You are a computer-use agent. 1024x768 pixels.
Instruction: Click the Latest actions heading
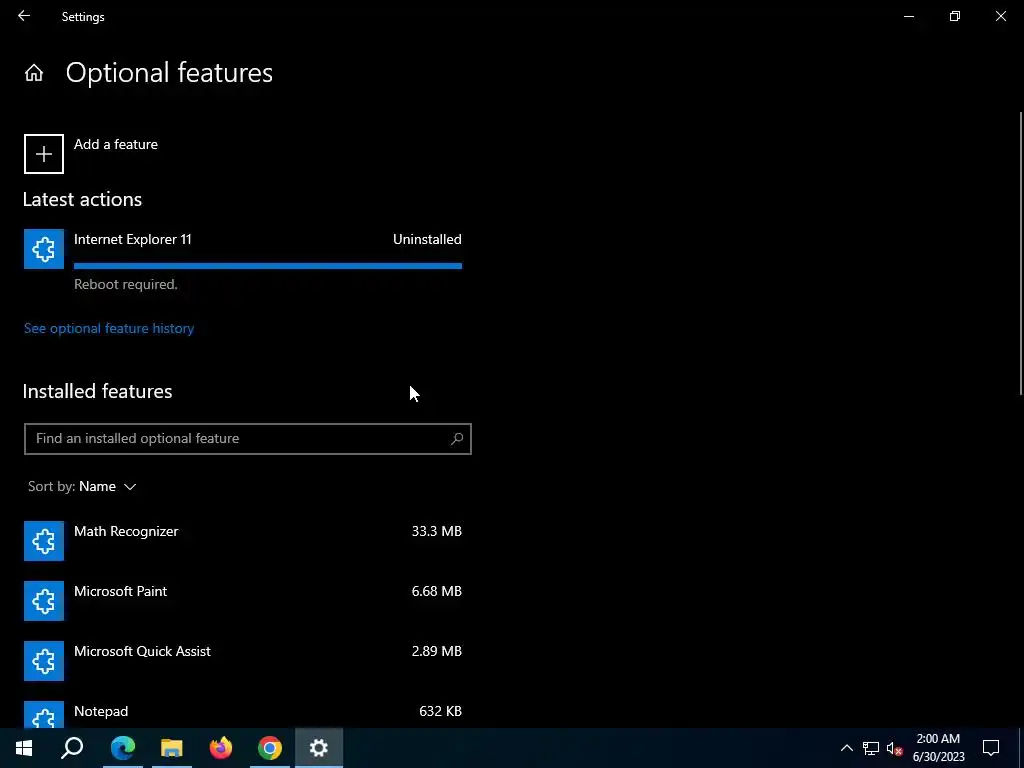point(82,199)
